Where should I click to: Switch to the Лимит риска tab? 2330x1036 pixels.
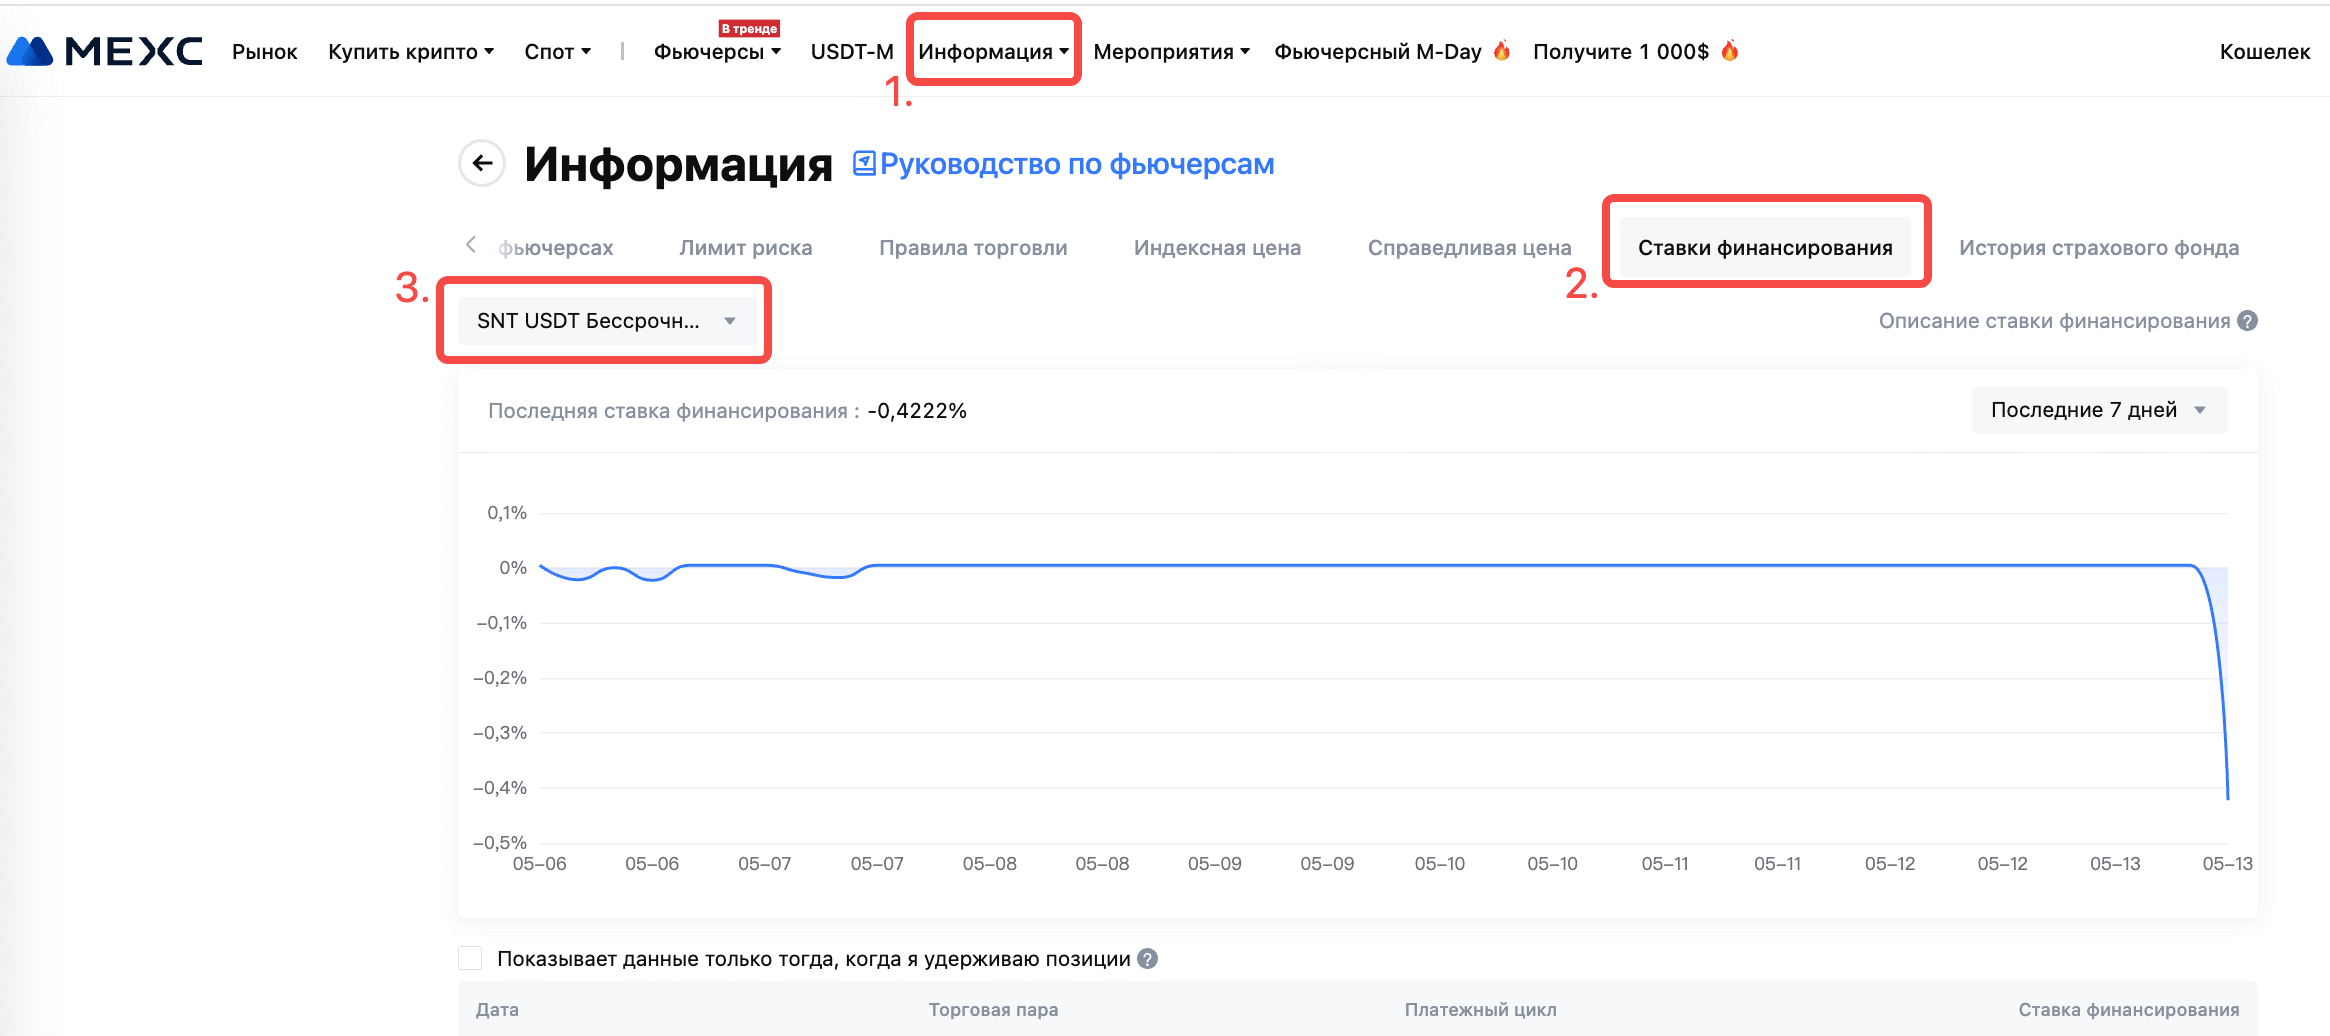click(745, 248)
